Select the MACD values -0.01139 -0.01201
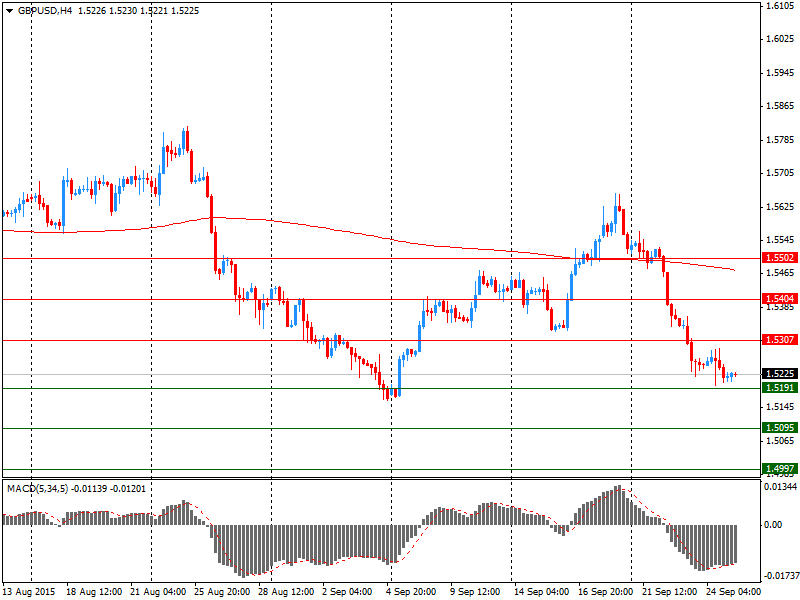The image size is (800, 600). click(109, 489)
